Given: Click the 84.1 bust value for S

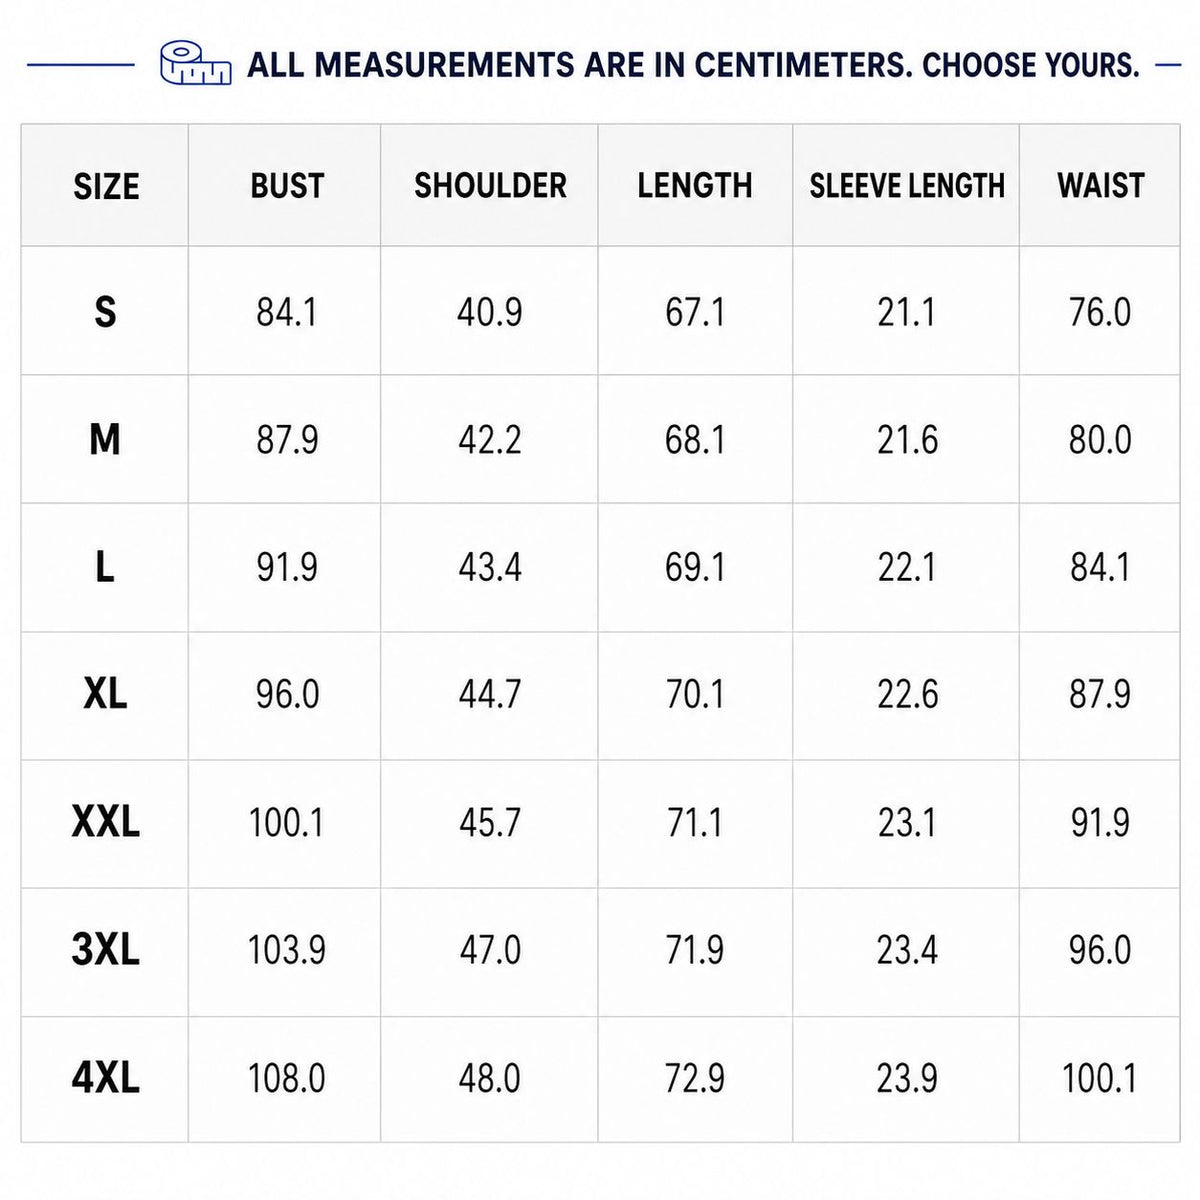Looking at the screenshot, I should (287, 313).
